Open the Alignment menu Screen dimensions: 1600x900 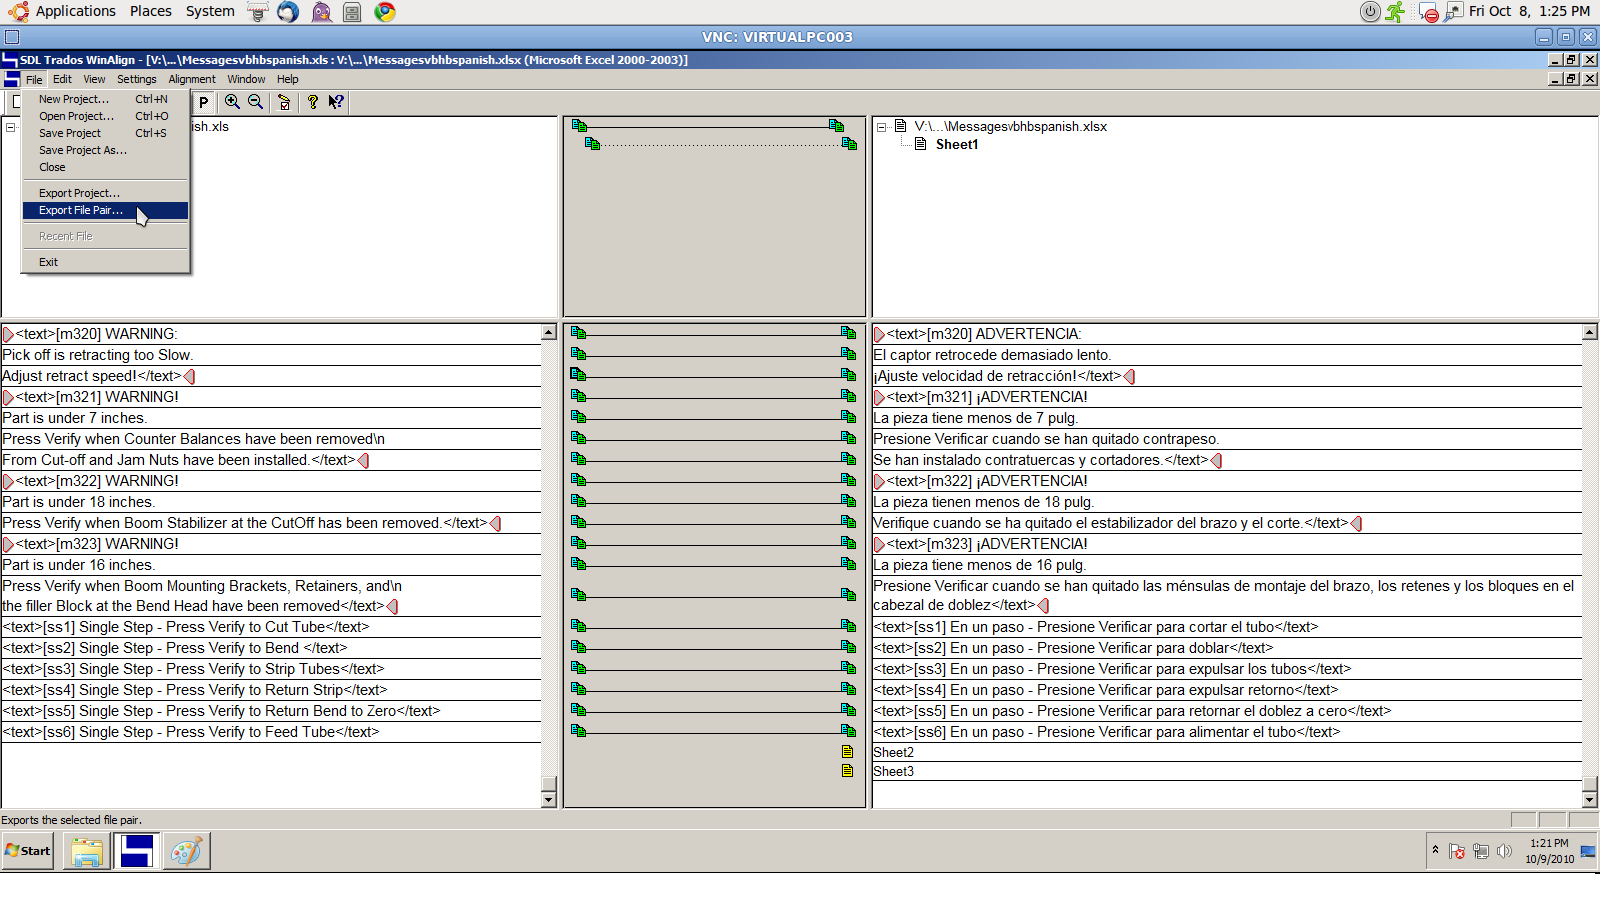(191, 79)
